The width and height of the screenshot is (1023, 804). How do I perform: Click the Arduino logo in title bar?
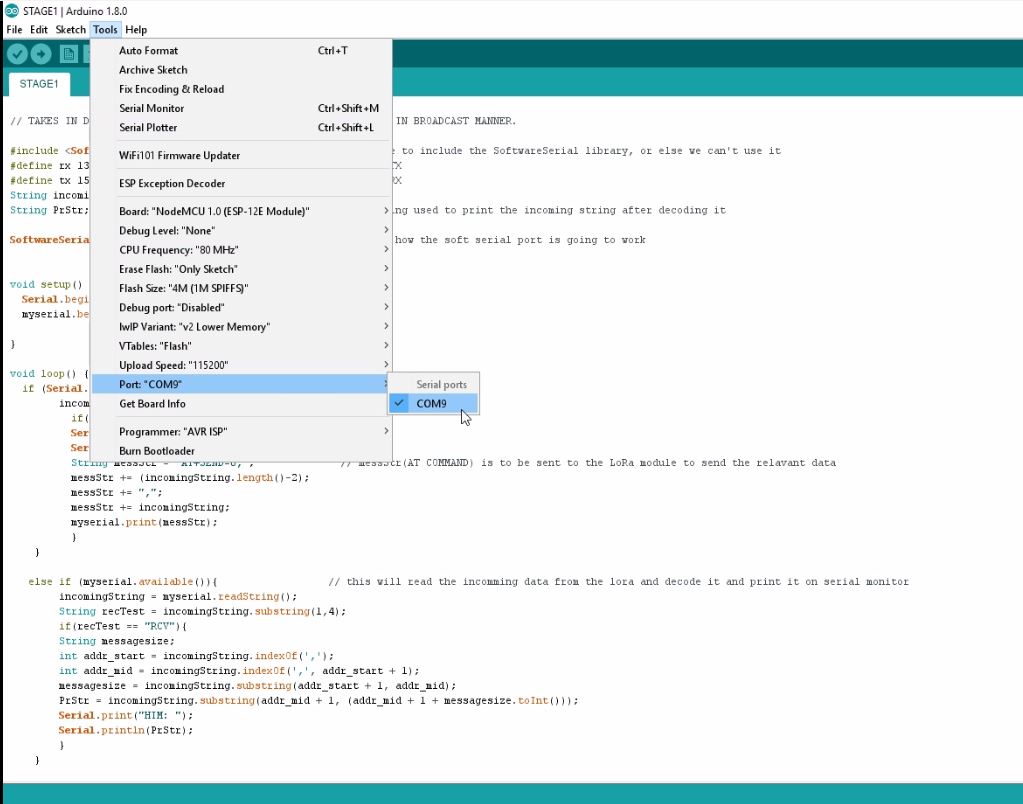11,10
